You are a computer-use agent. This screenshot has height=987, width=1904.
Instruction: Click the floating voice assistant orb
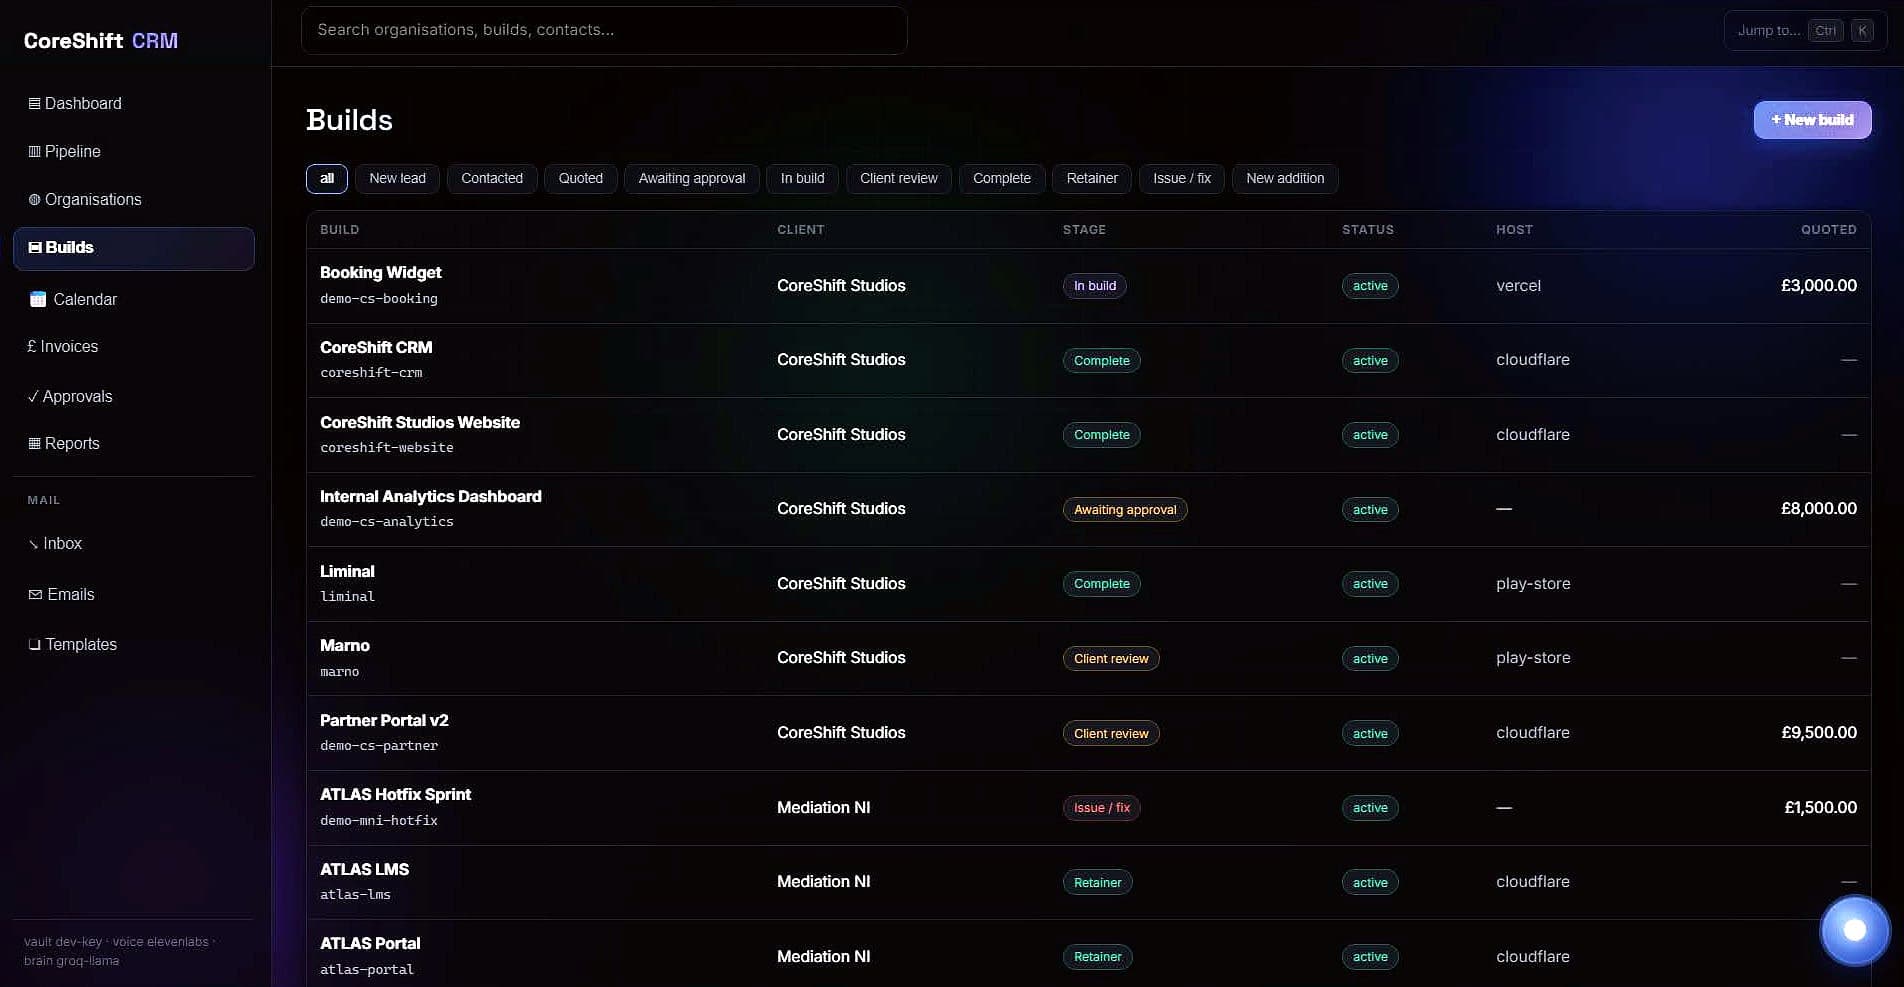[x=1855, y=930]
